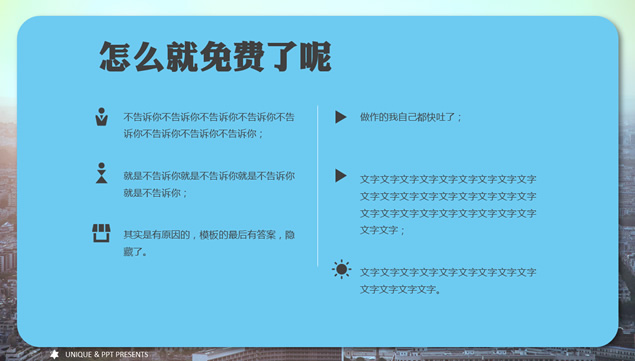Click the title 怎么就免费了呢
Image resolution: width=635 pixels, height=361 pixels.
215,56
